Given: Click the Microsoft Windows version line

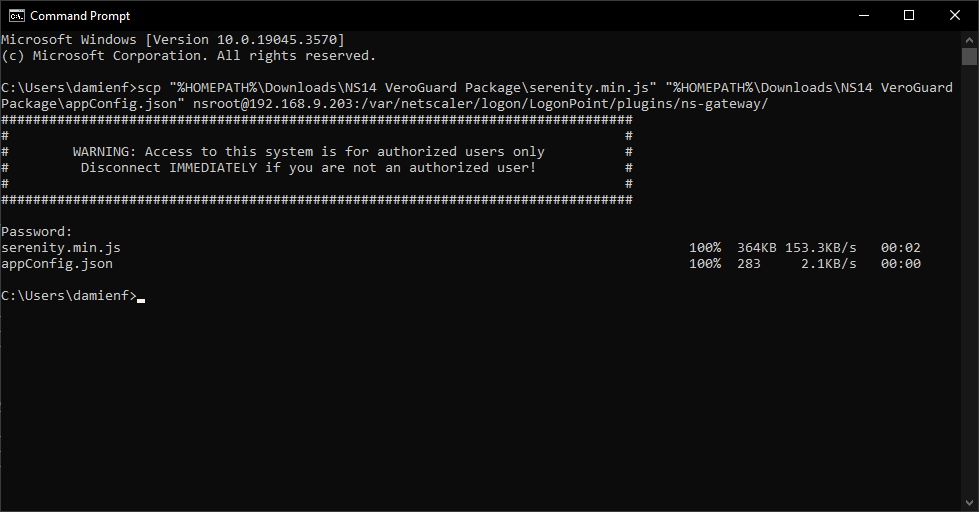Looking at the screenshot, I should [x=173, y=39].
